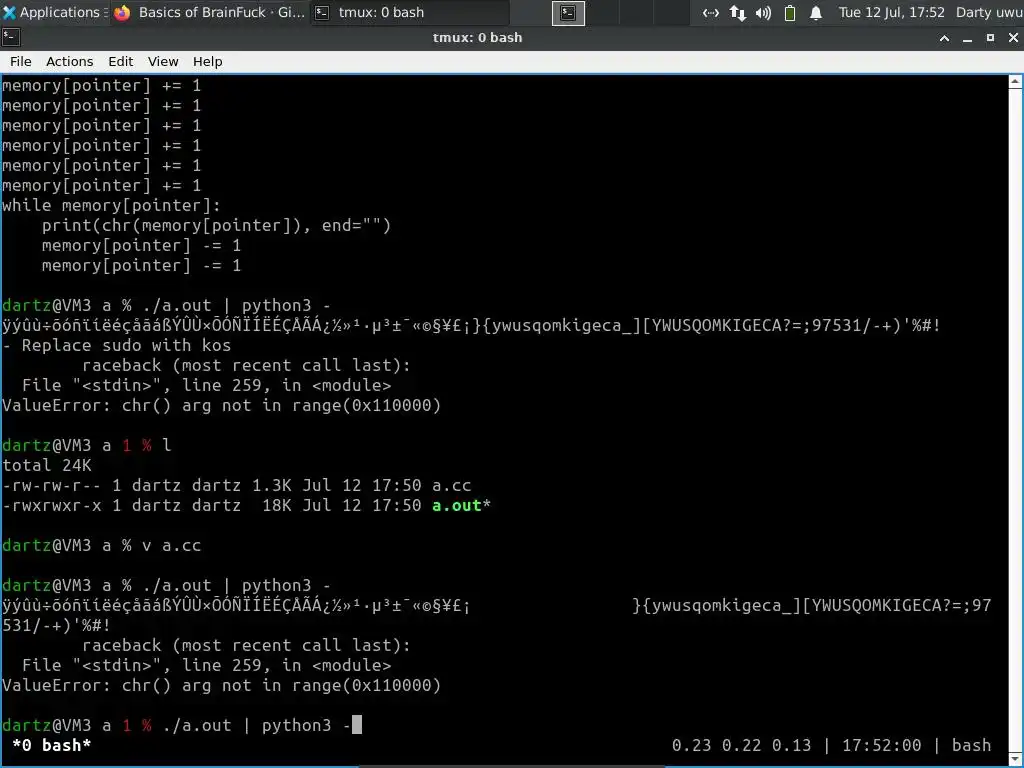The image size is (1024, 768).
Task: Open the File menu
Action: click(x=20, y=61)
